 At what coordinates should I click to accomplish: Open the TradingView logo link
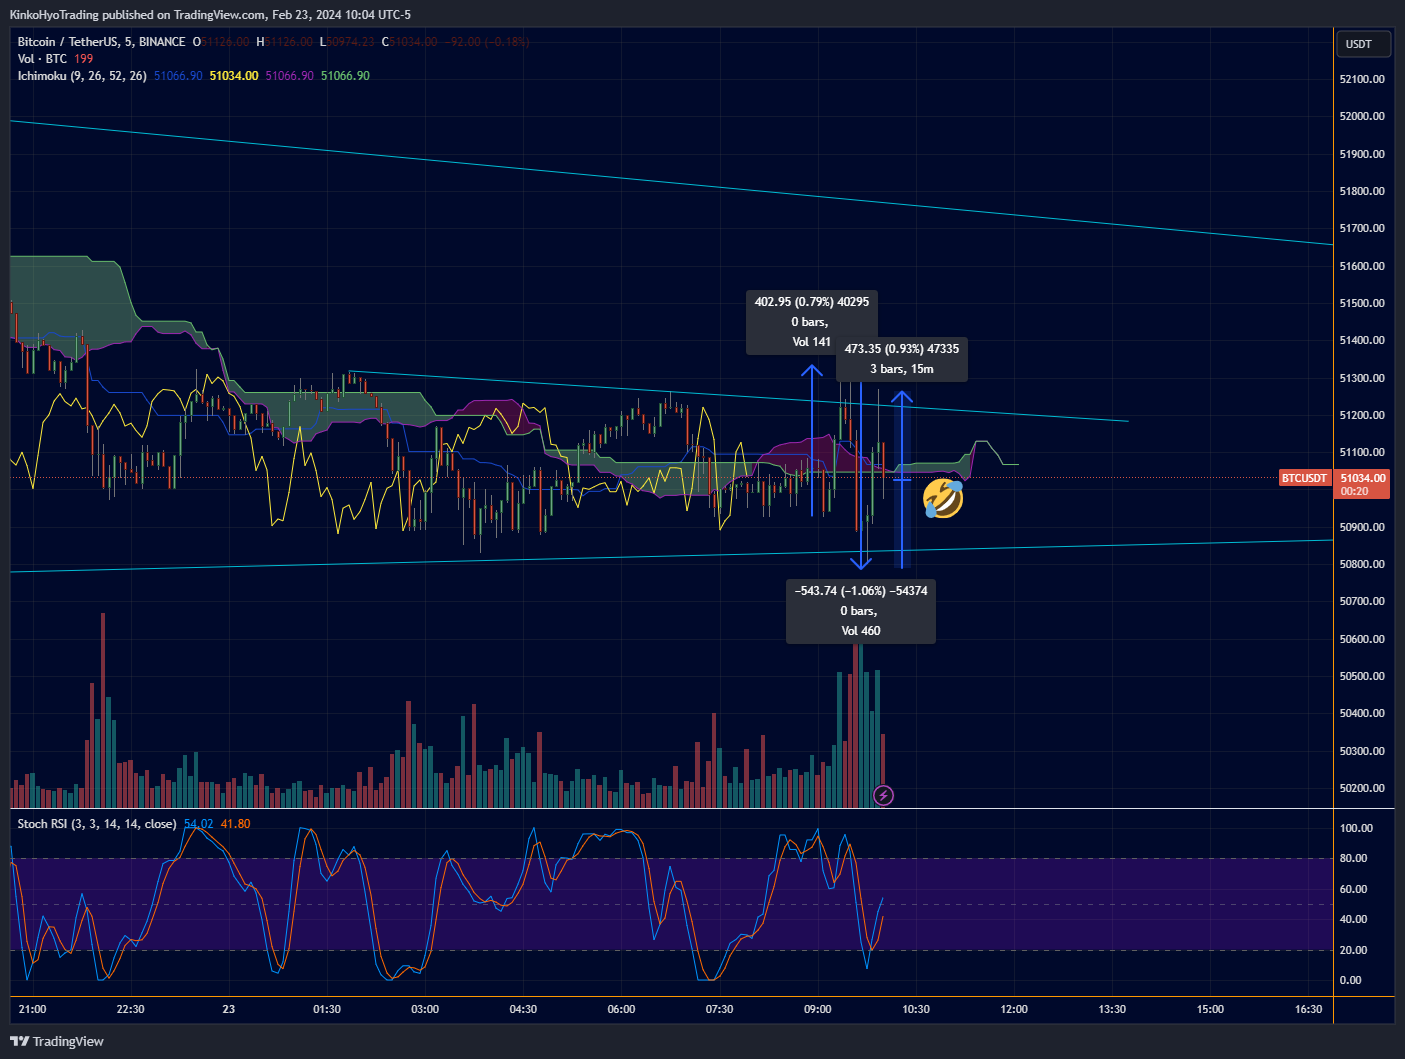[57, 1041]
